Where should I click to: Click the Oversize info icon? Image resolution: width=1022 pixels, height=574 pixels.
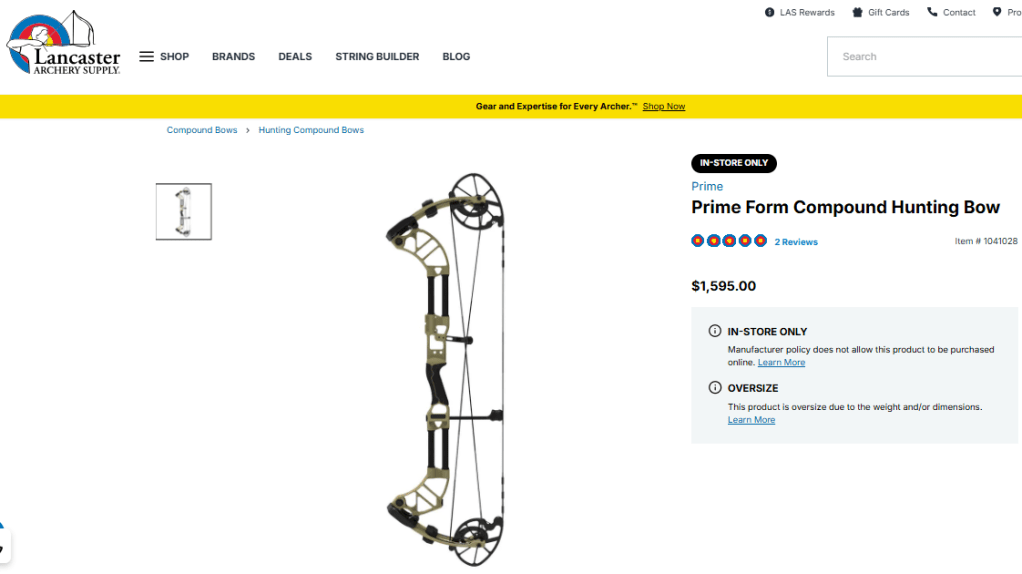point(714,388)
